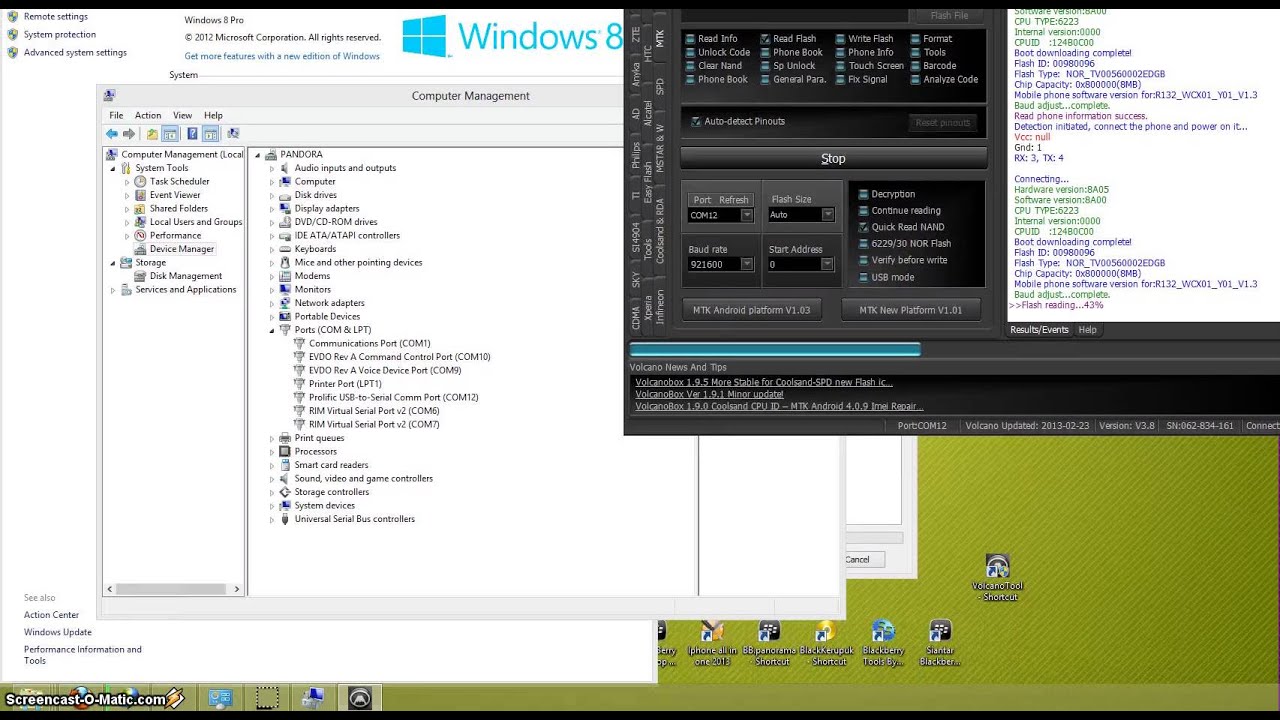This screenshot has height=720, width=1280.
Task: Select Siantar Blackber desktop icon
Action: pos(940,643)
